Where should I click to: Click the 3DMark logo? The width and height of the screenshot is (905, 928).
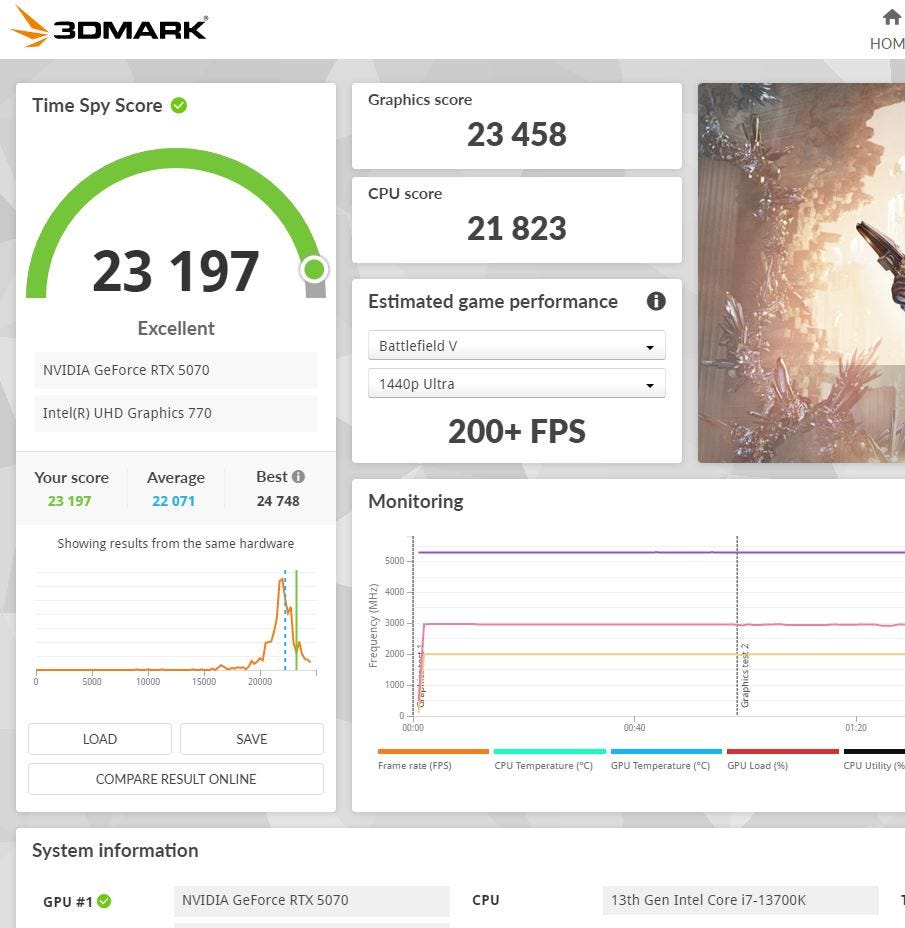109,27
